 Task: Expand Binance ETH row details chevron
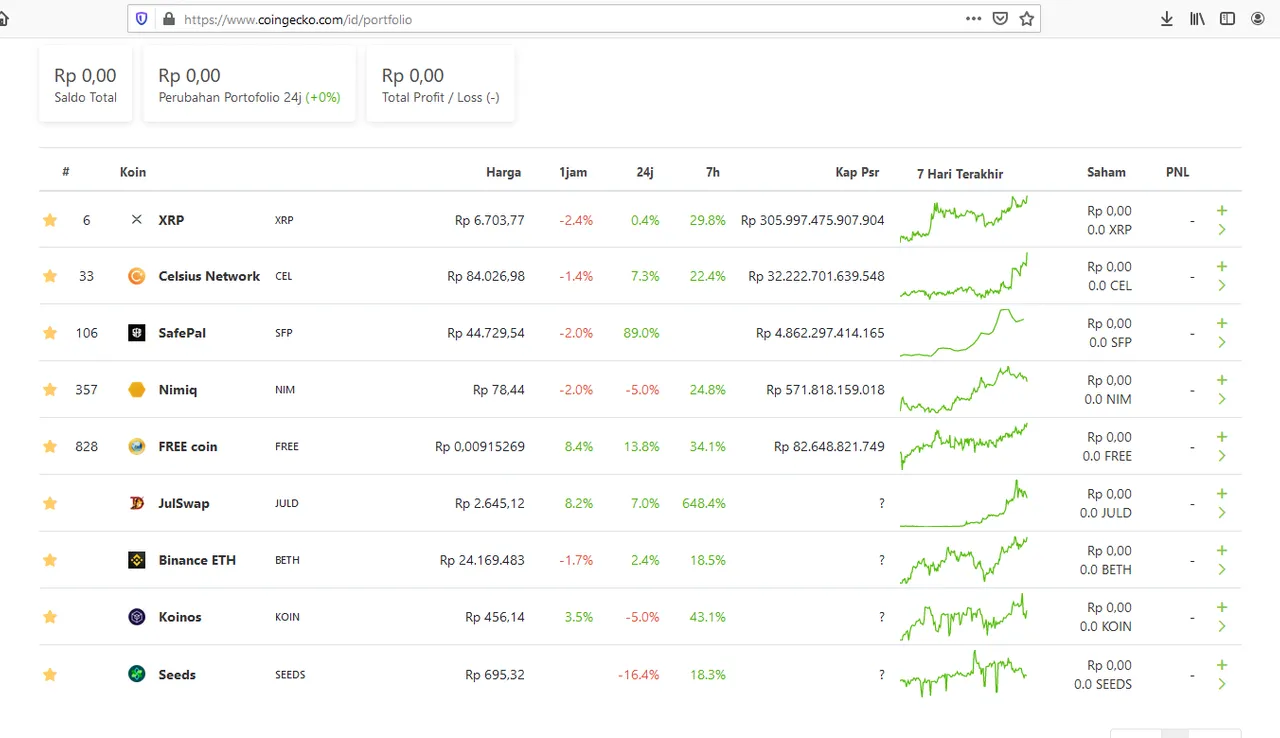(x=1222, y=570)
